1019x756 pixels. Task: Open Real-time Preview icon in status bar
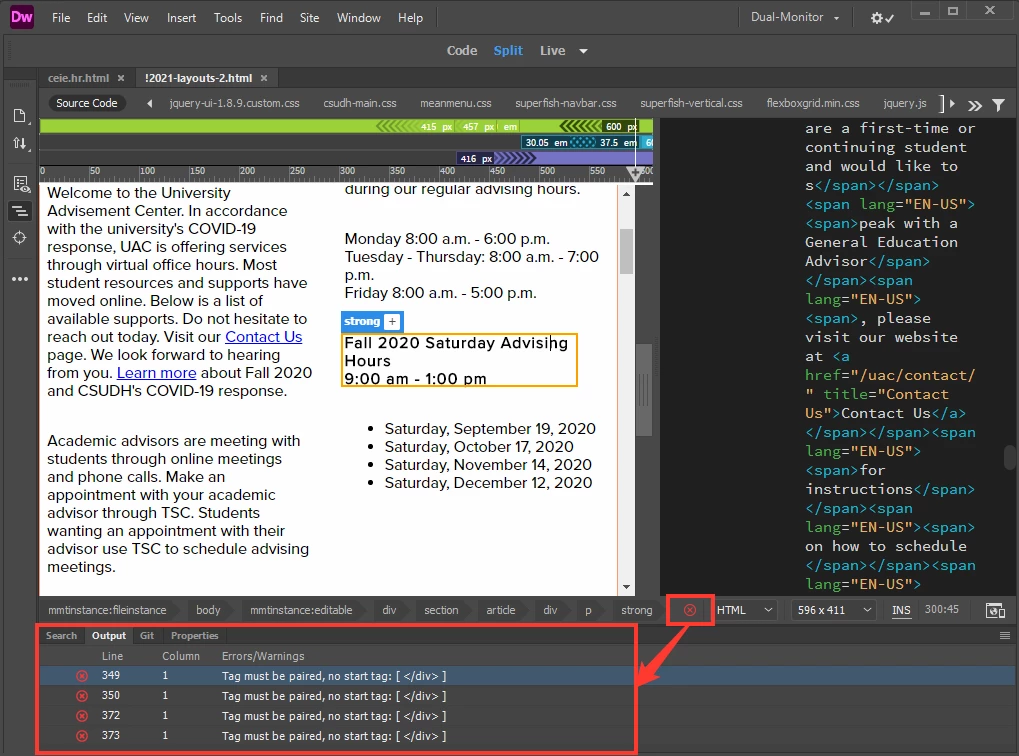pos(995,610)
